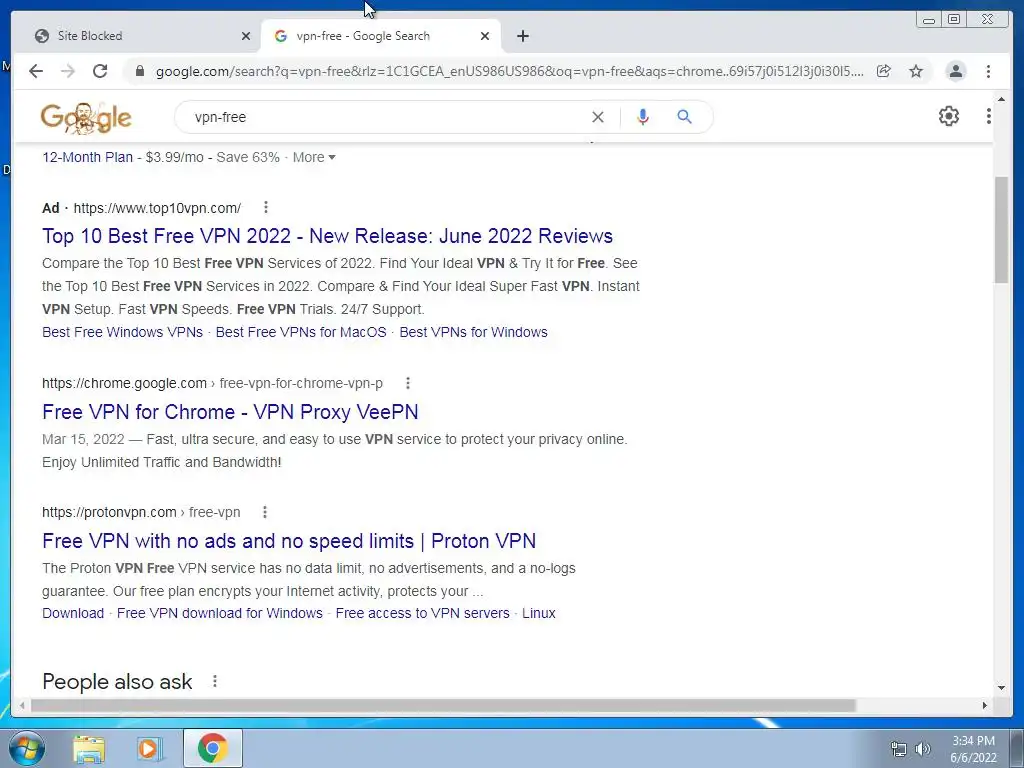
Task: Open Windows Explorer from the taskbar
Action: pyautogui.click(x=89, y=748)
